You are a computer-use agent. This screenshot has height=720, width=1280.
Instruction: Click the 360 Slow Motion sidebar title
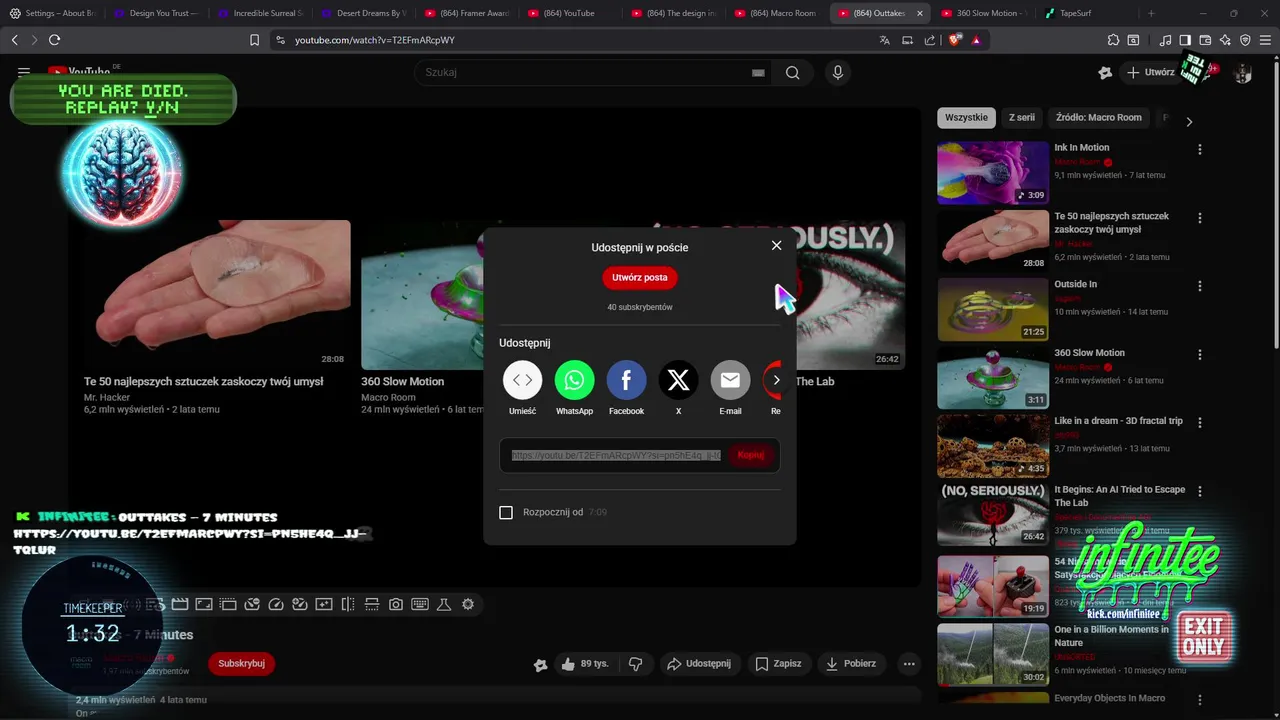[x=1089, y=353]
